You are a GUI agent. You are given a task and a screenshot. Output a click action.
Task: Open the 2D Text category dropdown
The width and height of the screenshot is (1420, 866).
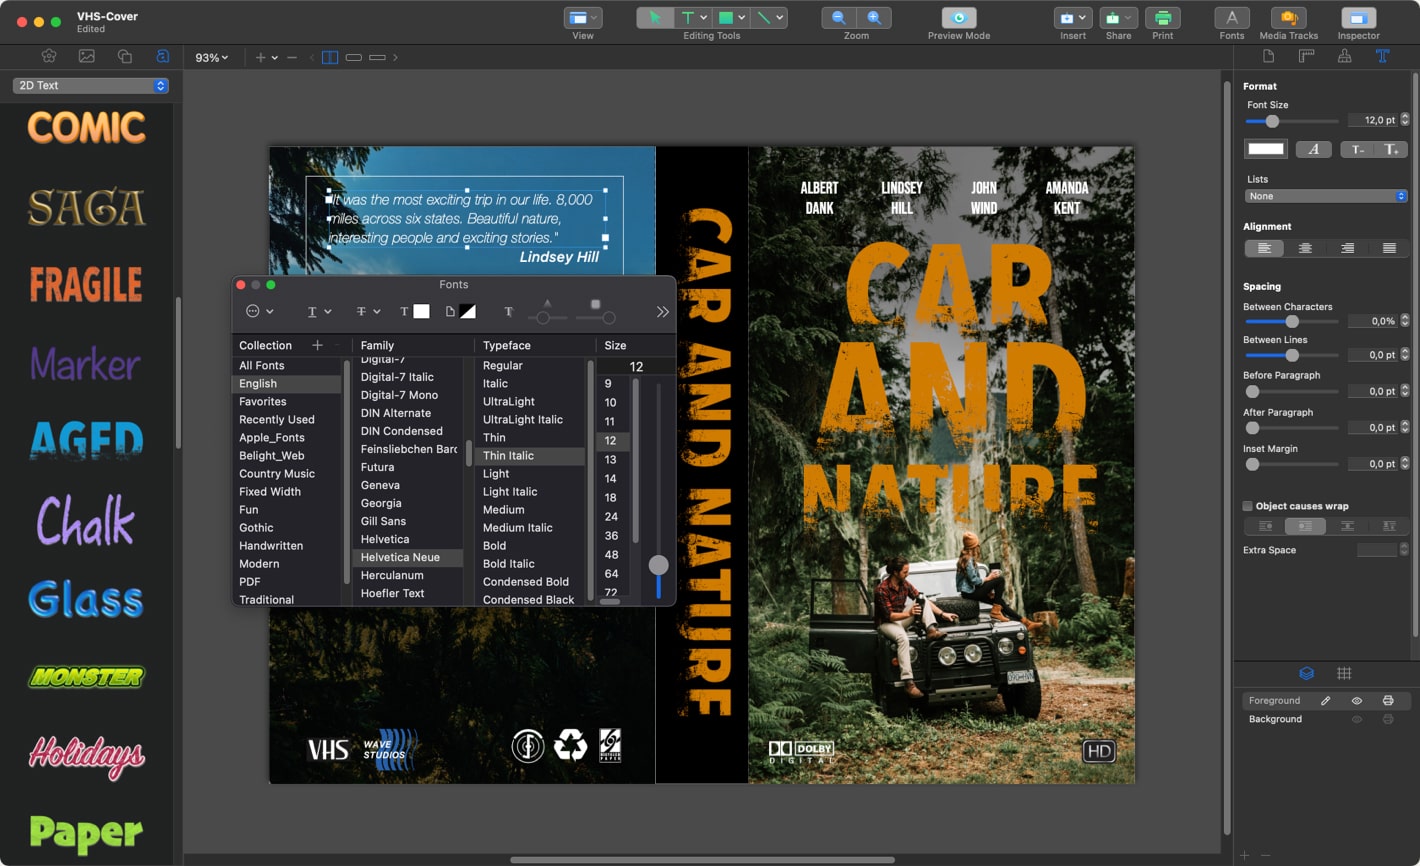tap(90, 85)
